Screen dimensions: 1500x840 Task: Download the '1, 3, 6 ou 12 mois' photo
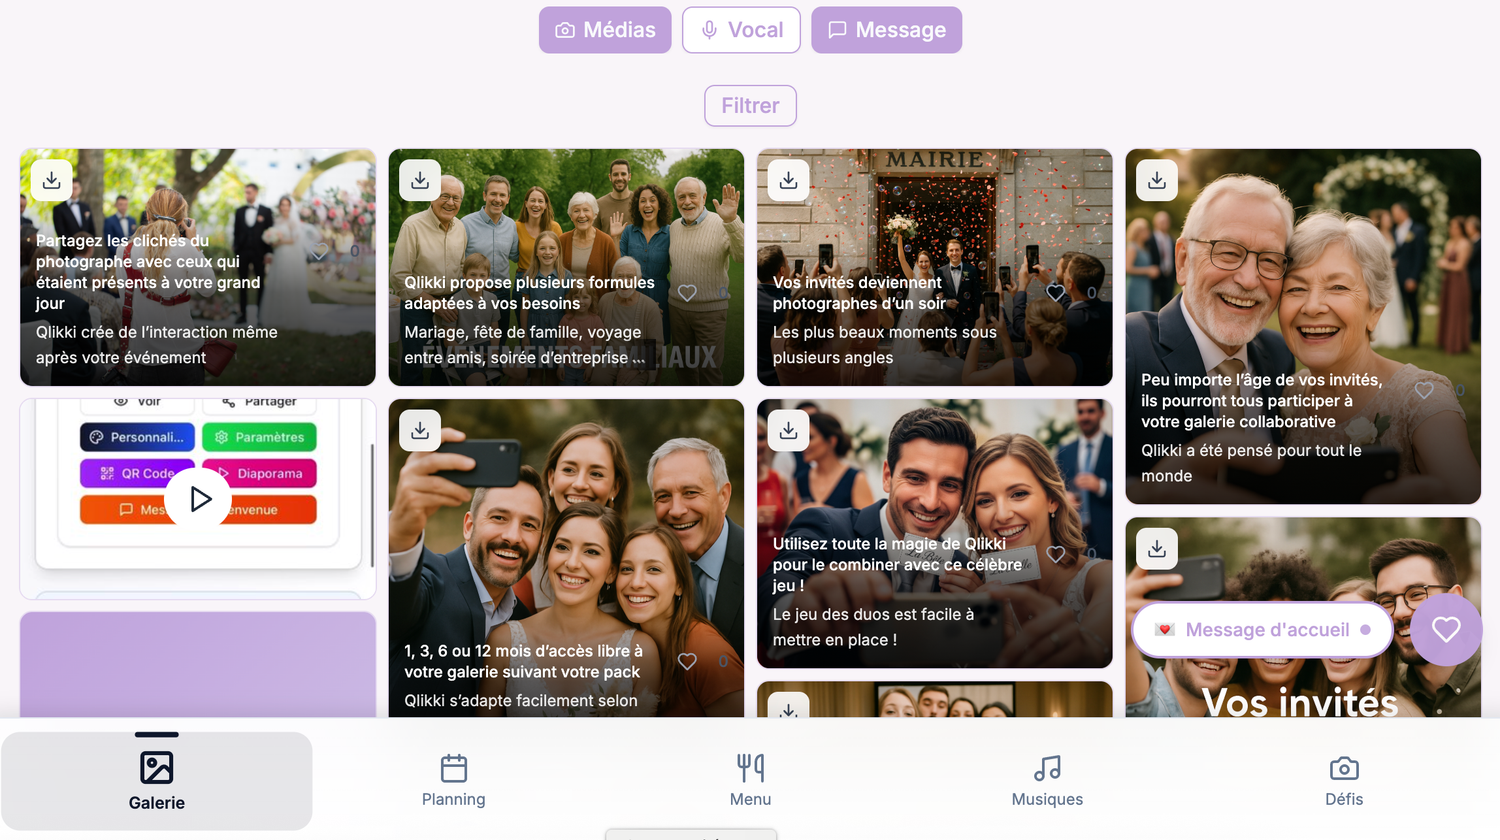(x=420, y=431)
